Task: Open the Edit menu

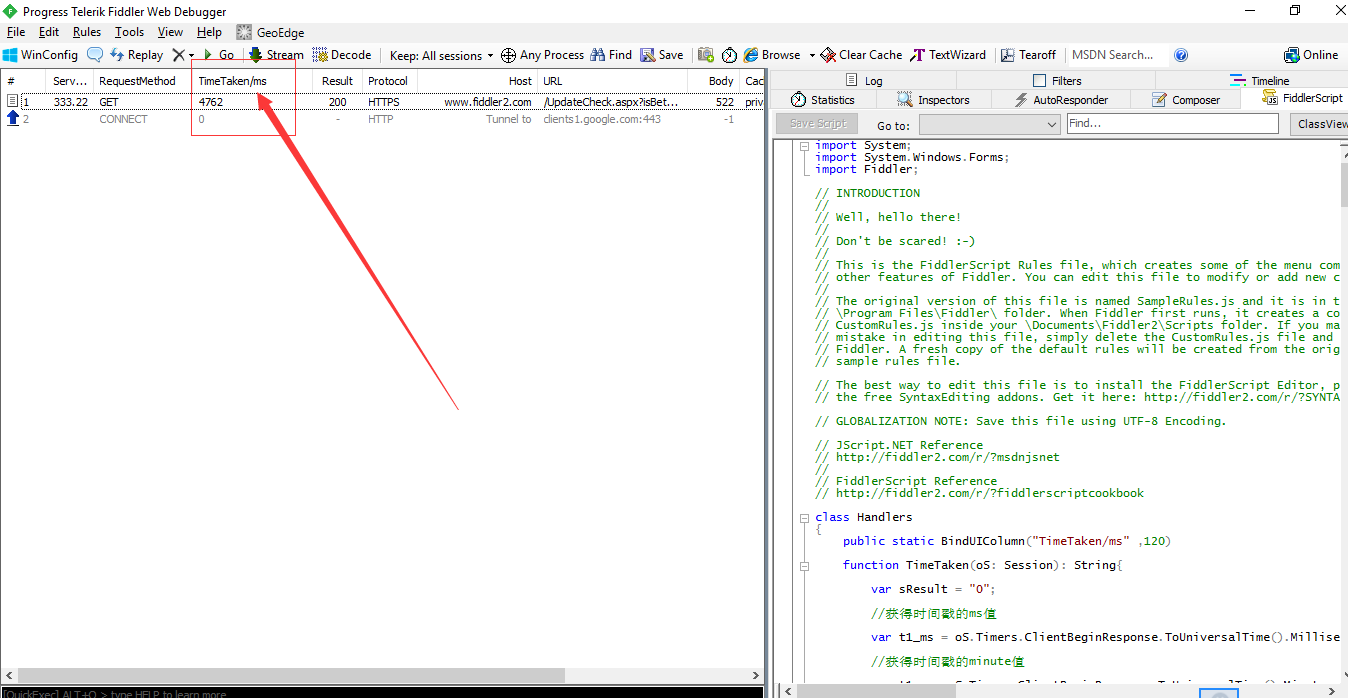Action: click(x=49, y=32)
